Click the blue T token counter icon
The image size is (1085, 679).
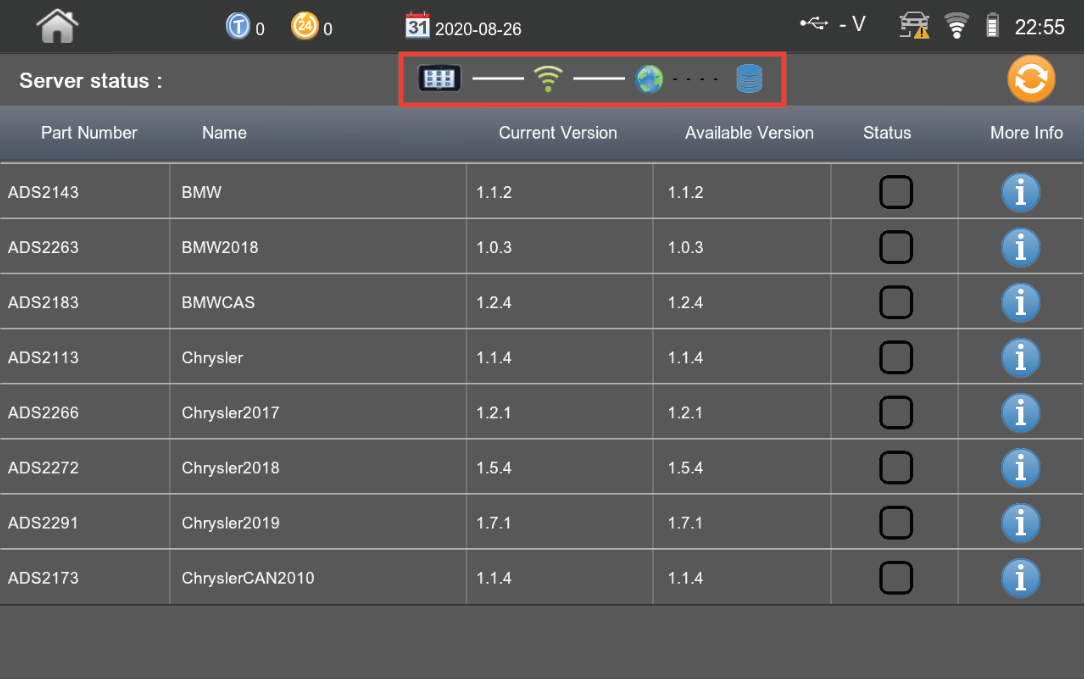click(x=238, y=26)
